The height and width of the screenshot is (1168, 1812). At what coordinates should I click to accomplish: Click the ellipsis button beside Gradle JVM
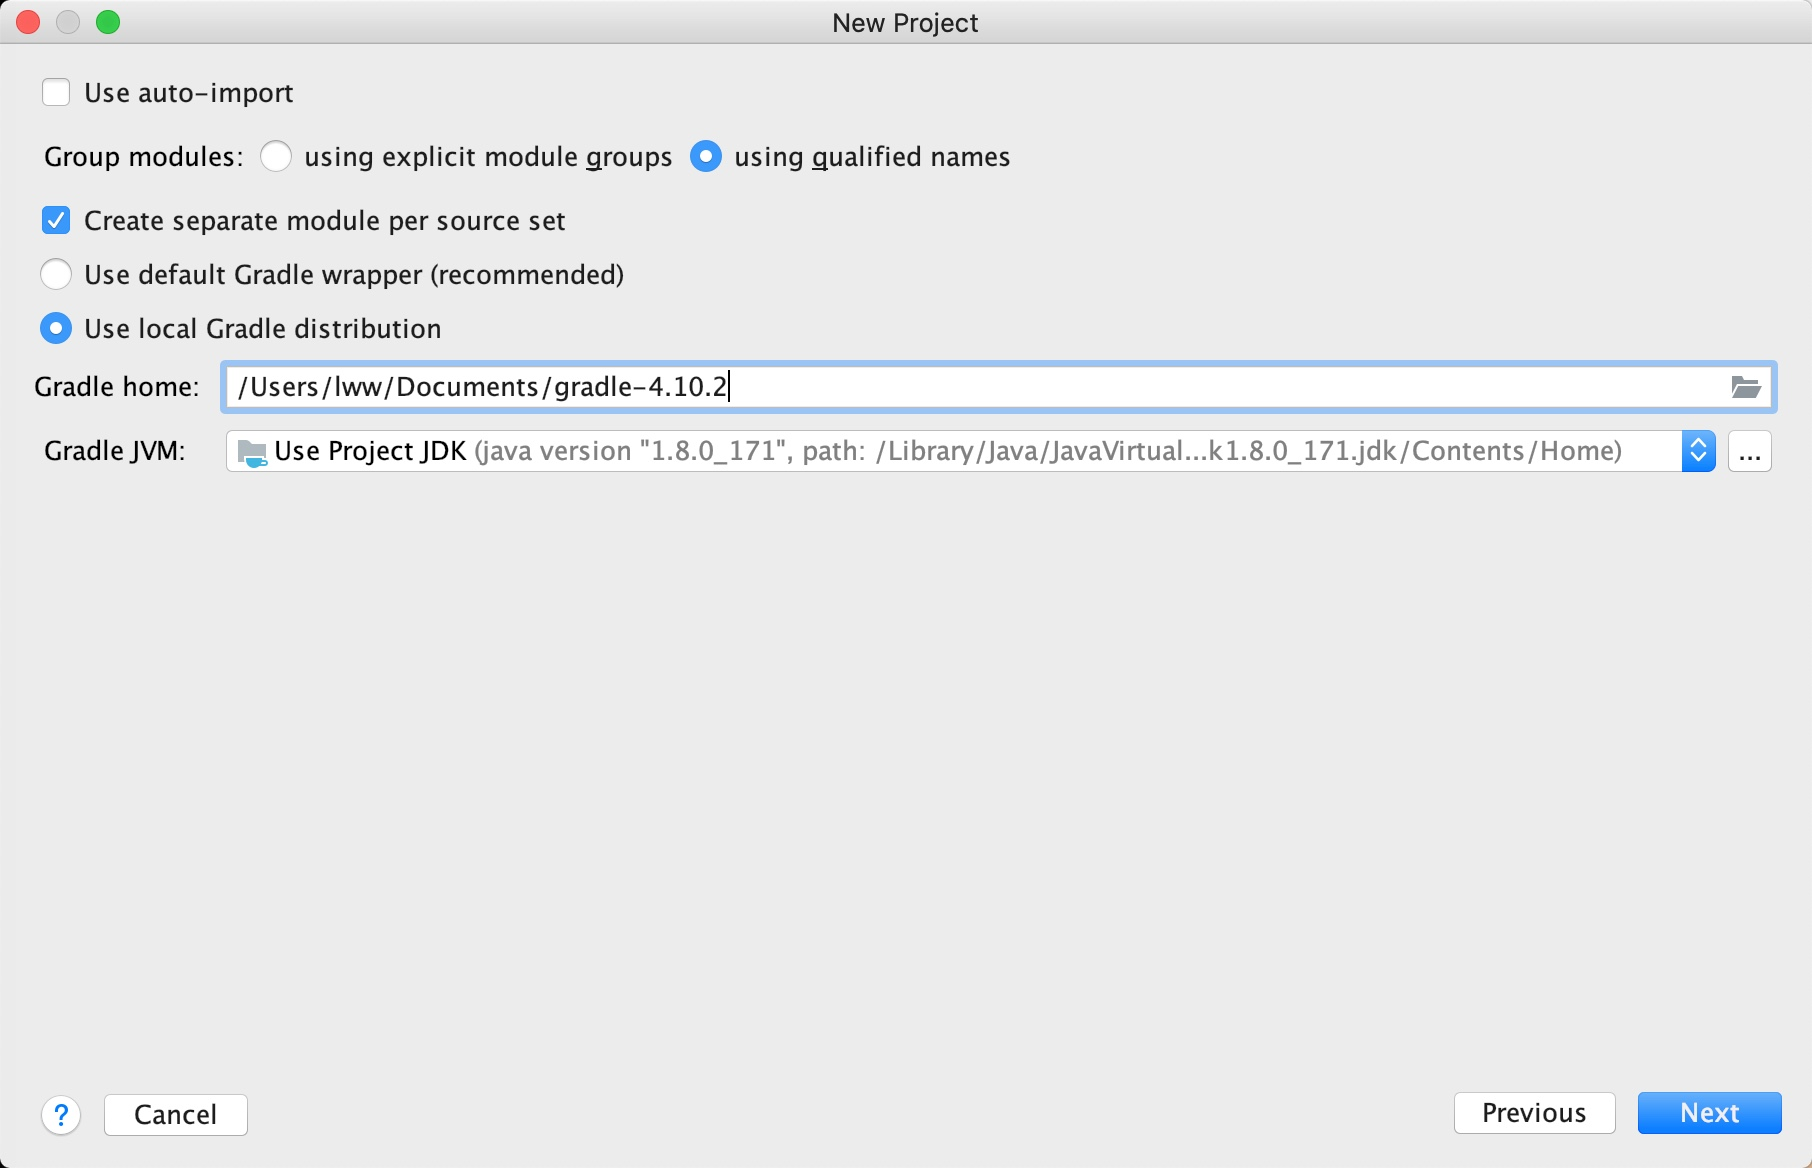(1749, 452)
